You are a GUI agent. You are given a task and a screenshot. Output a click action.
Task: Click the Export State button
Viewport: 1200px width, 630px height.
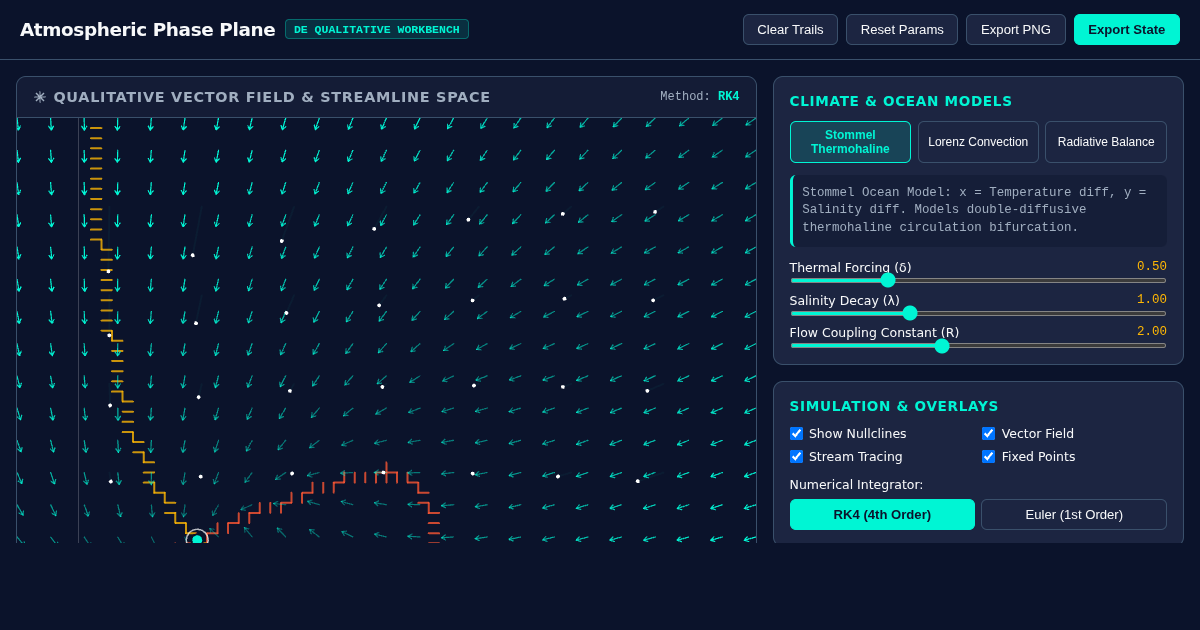tap(1127, 29)
